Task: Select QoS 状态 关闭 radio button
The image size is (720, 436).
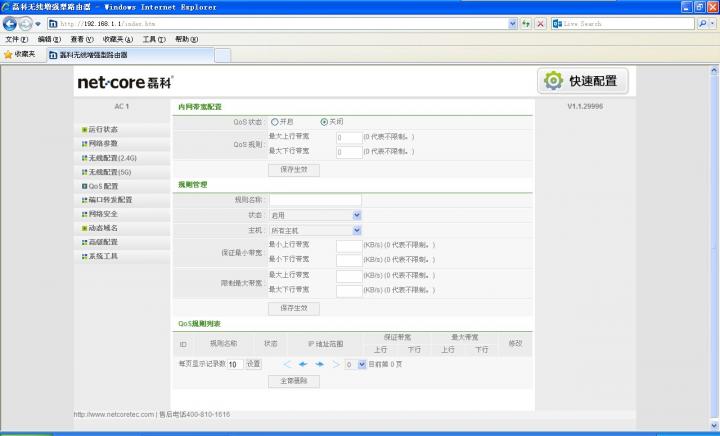Action: [324, 122]
